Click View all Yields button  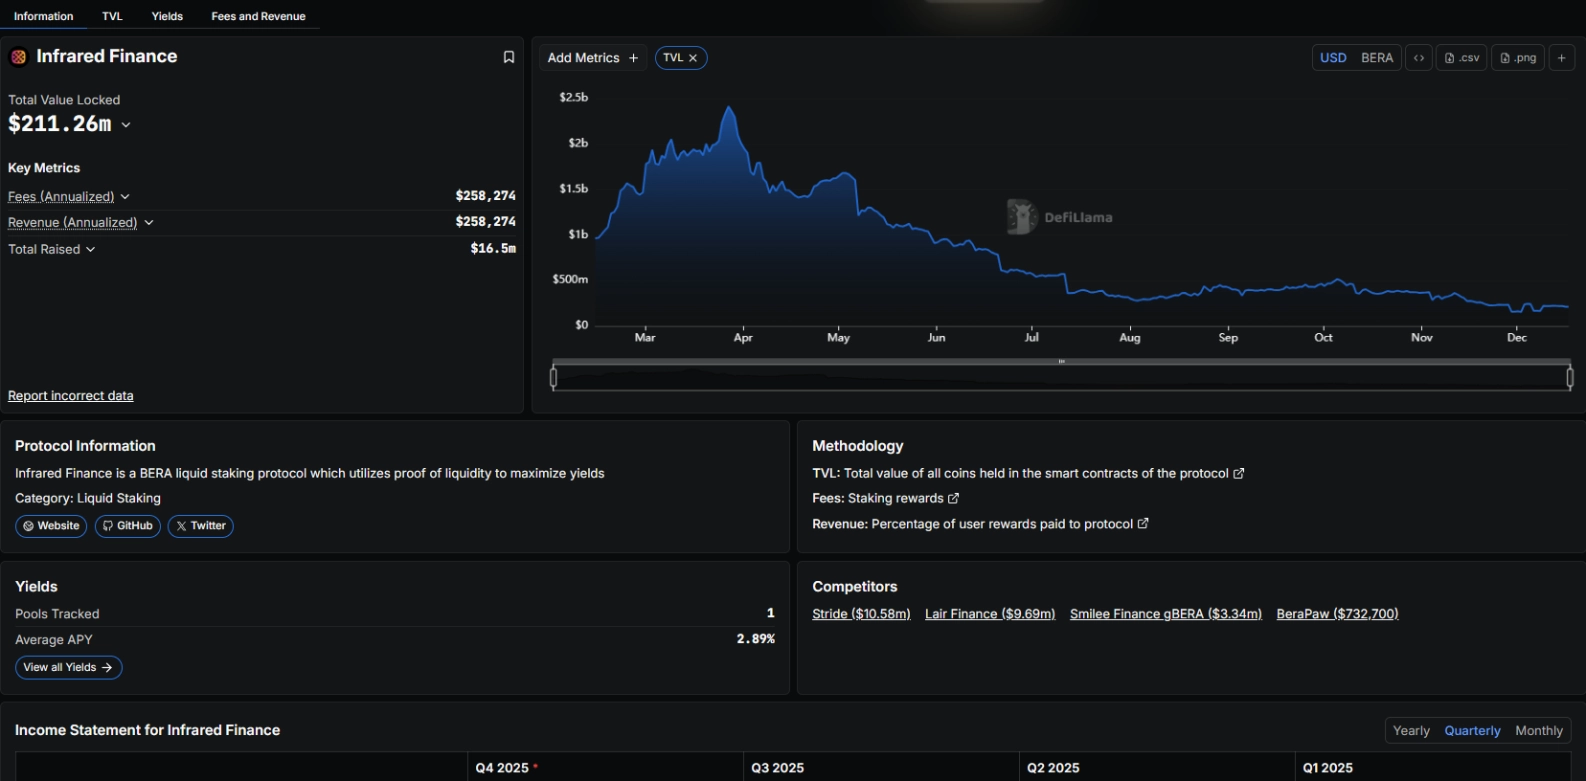click(68, 667)
